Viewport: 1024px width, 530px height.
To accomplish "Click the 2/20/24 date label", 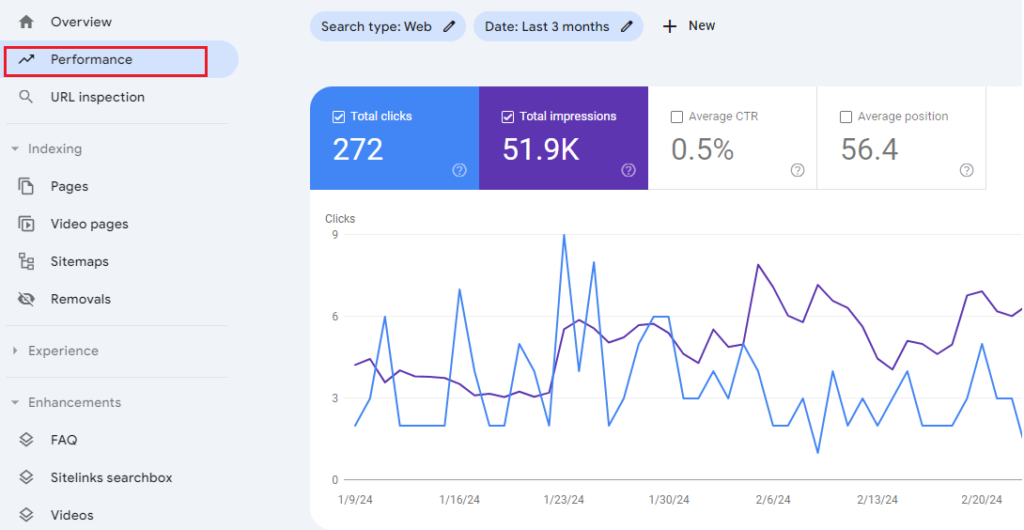I will coord(982,500).
